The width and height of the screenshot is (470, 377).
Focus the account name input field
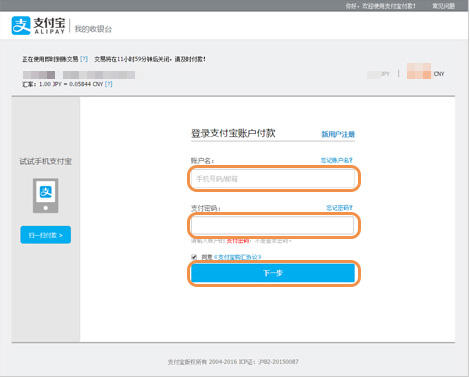tap(273, 179)
